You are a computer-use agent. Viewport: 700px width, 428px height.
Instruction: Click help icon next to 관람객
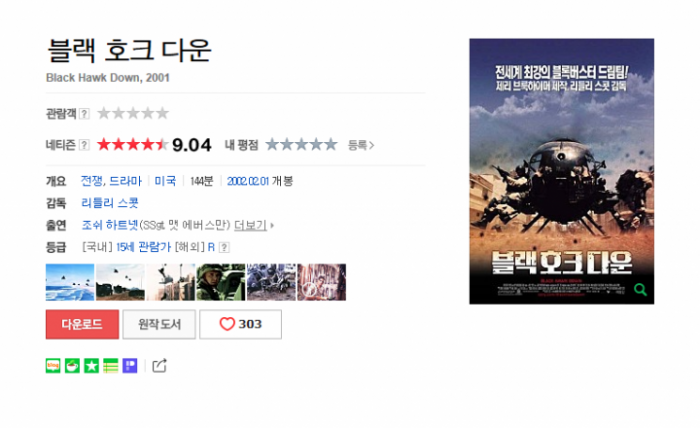tap(84, 114)
